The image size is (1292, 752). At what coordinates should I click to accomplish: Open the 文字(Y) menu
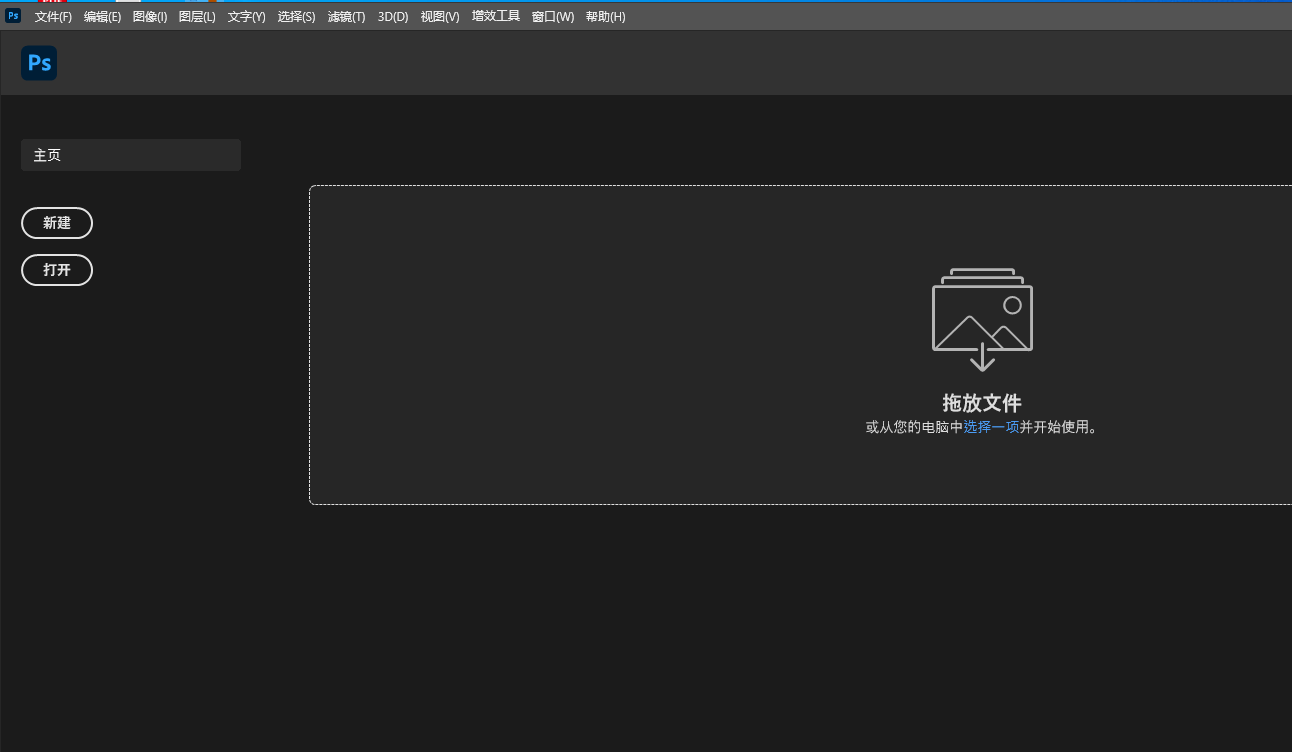click(x=246, y=17)
